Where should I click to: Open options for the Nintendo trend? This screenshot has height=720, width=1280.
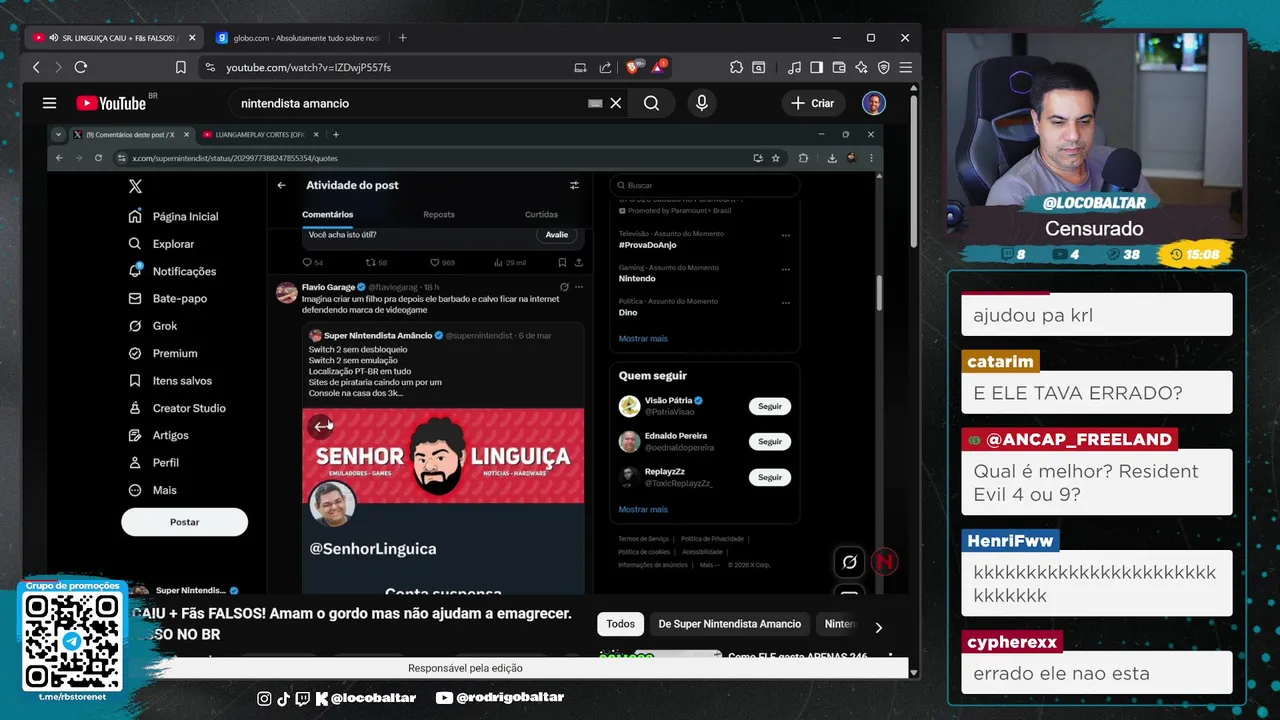(785, 269)
